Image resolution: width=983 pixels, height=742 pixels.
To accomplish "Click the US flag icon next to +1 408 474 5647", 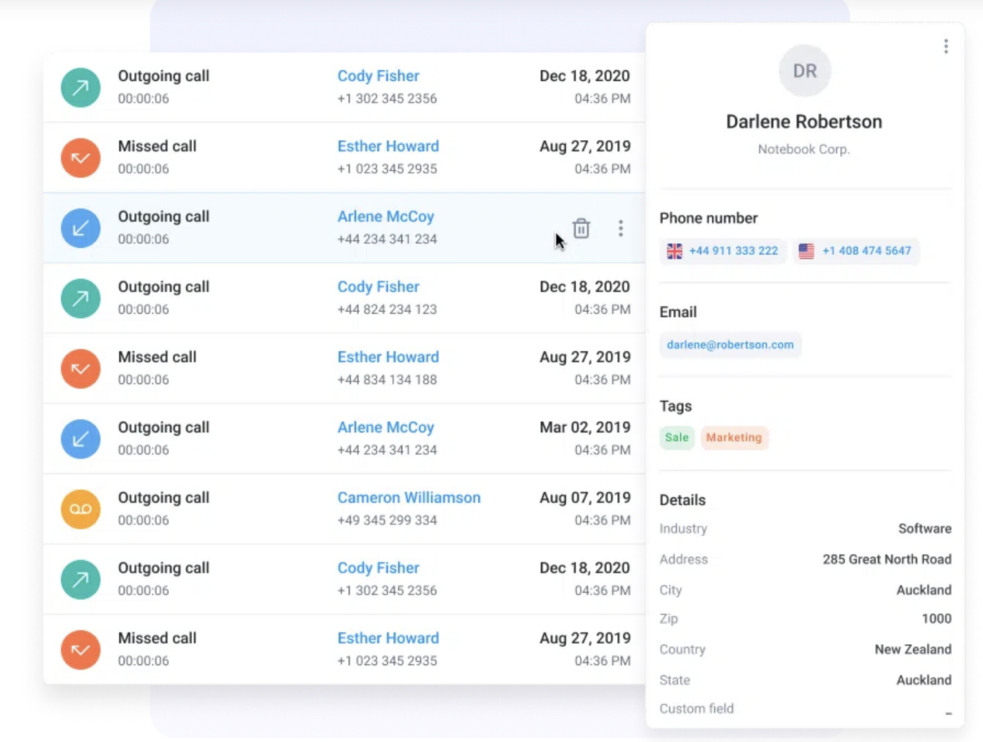I will (807, 251).
